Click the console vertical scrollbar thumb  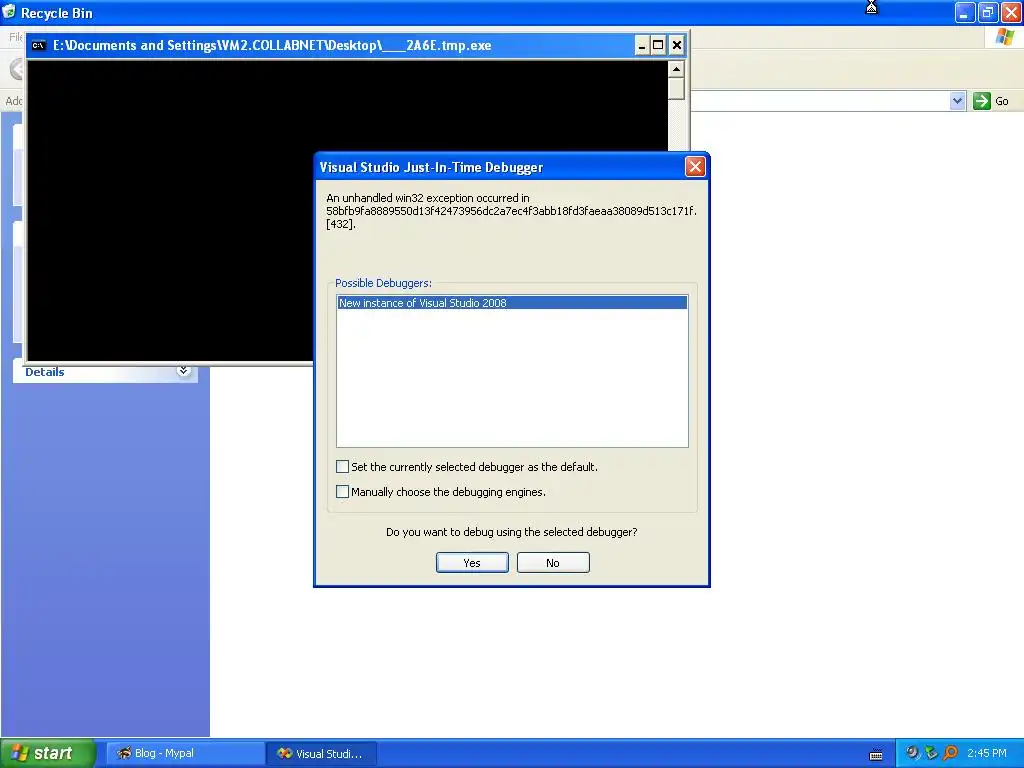click(x=676, y=88)
